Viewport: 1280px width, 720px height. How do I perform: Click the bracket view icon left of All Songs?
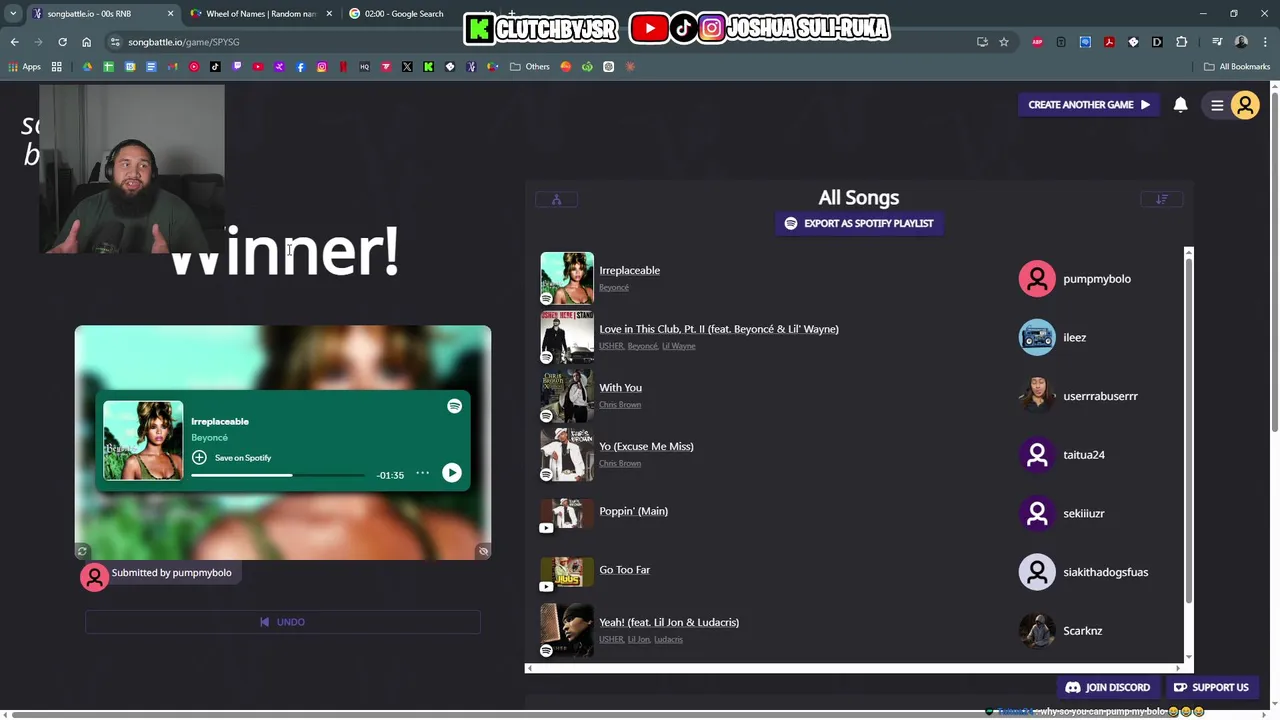coord(556,199)
